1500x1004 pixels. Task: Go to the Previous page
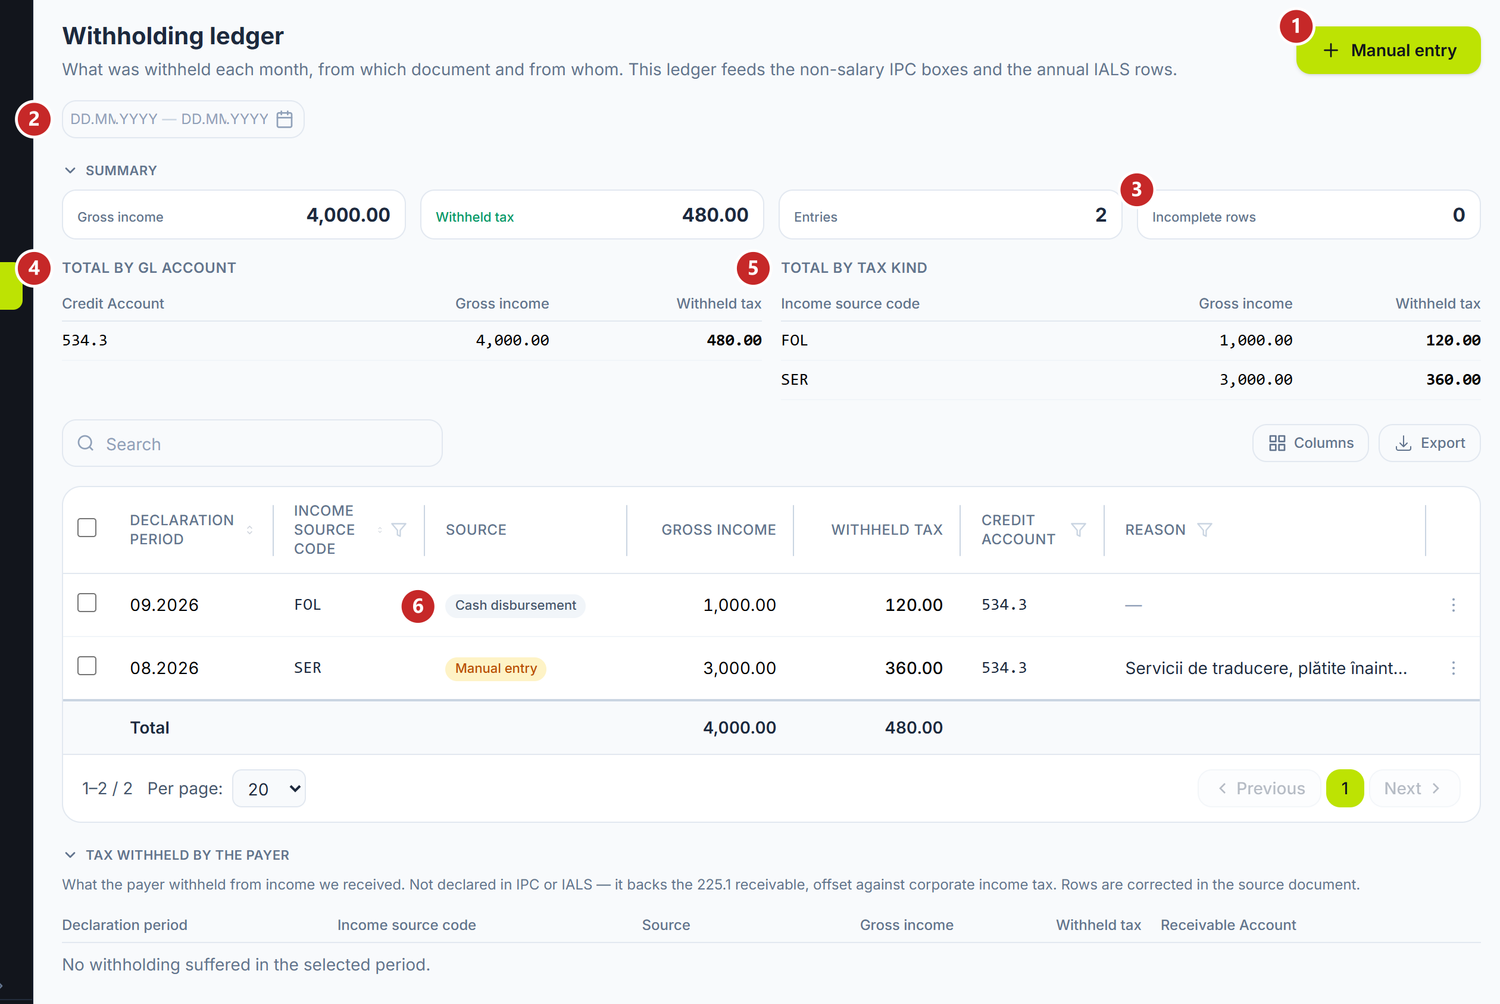click(1259, 789)
